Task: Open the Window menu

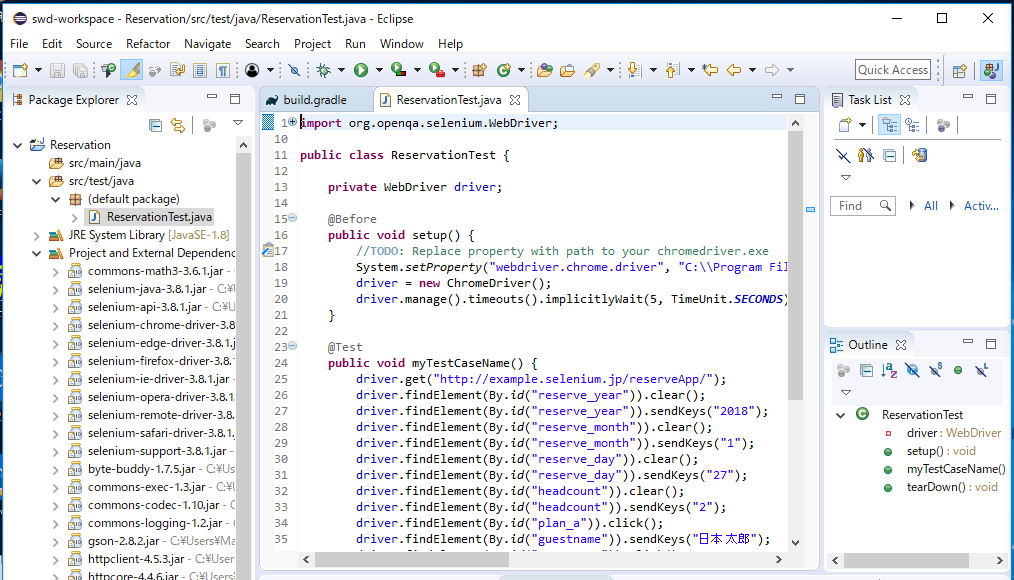Action: click(x=402, y=44)
